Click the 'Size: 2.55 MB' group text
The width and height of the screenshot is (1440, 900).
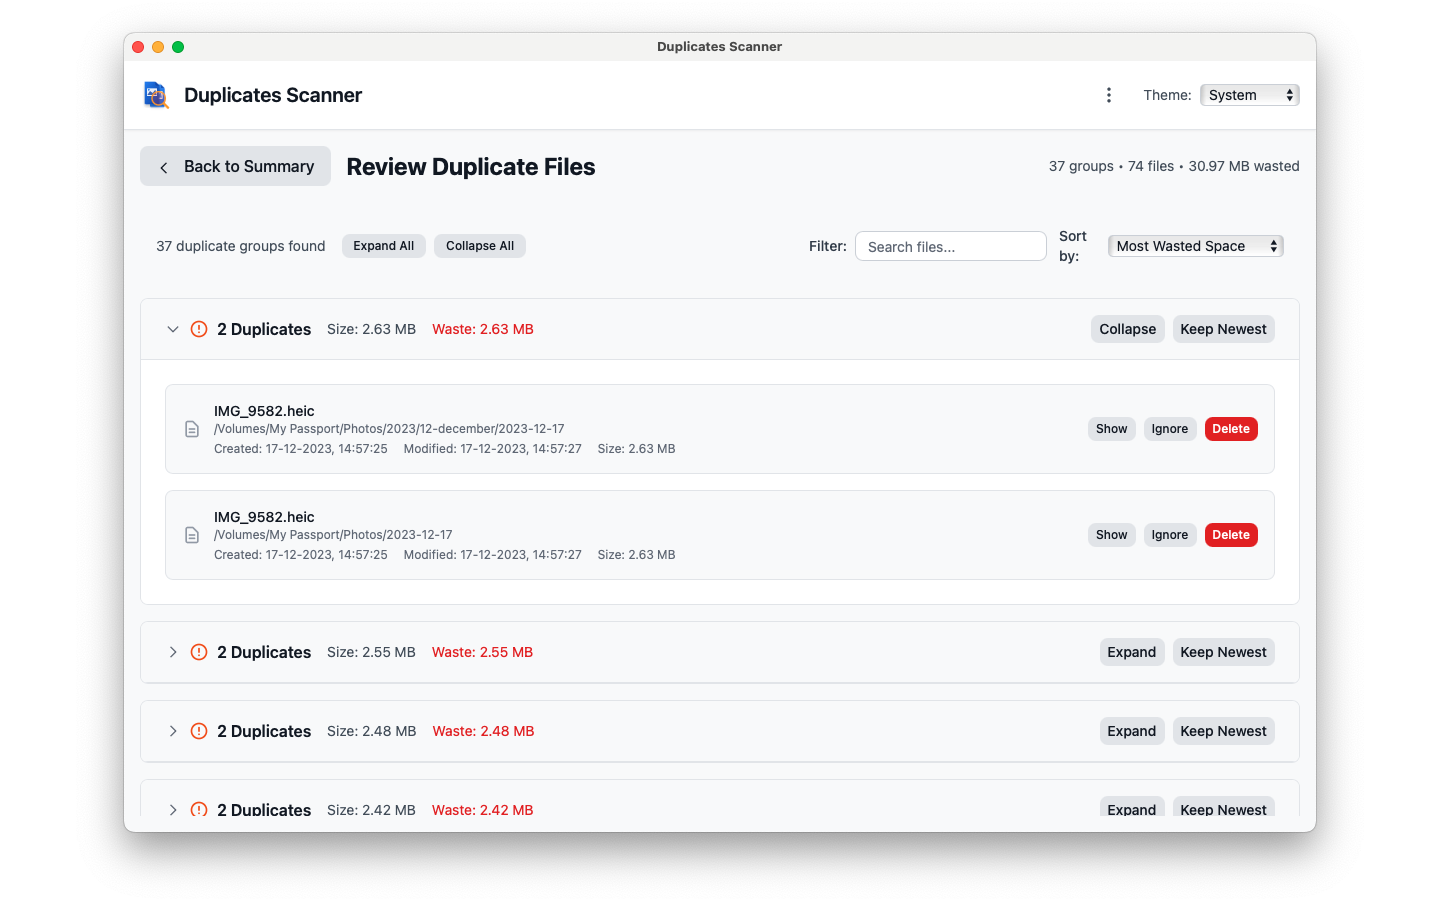(x=371, y=652)
